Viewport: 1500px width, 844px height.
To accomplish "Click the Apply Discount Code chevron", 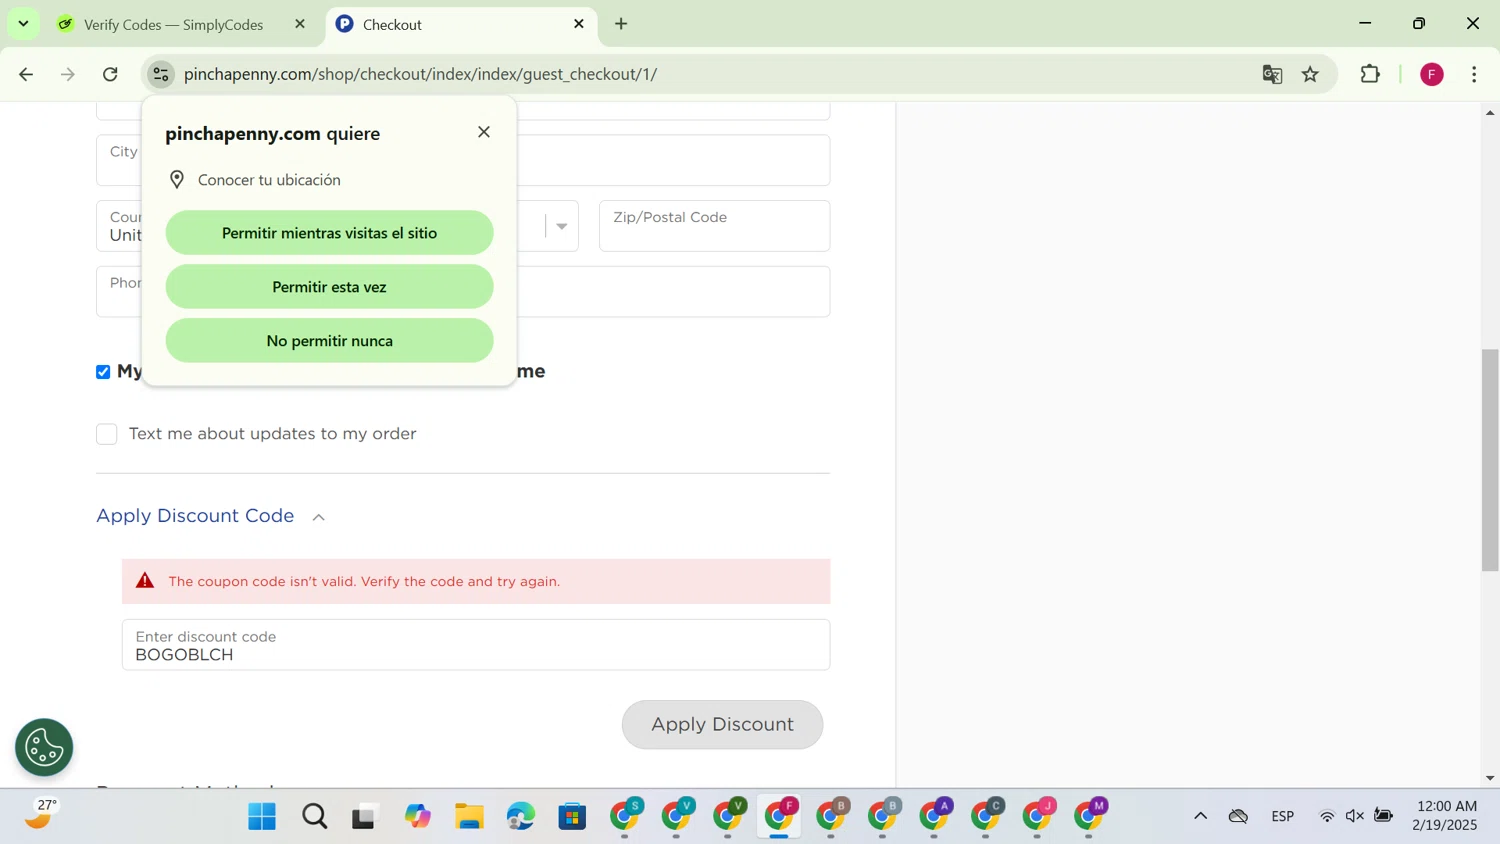I will pos(319,517).
